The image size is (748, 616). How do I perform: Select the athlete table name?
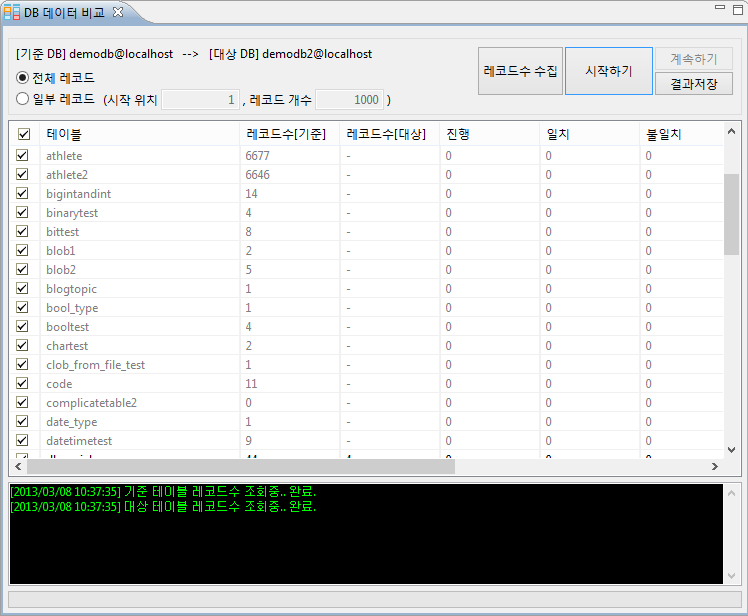64,156
